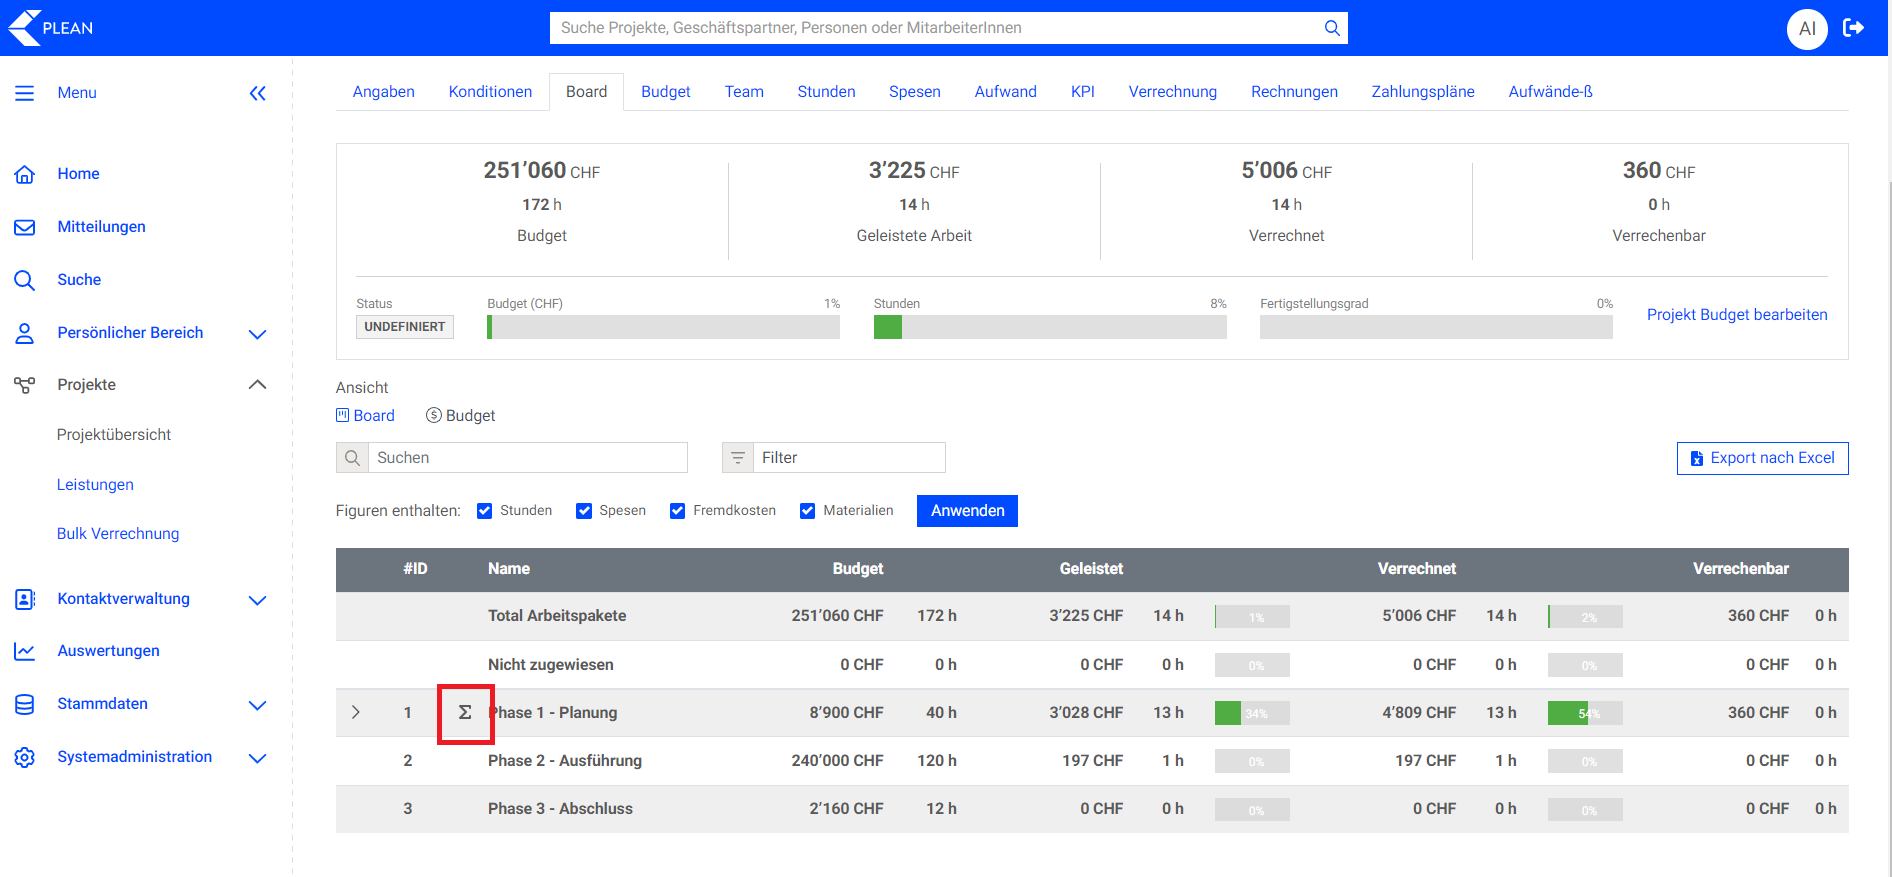Click Export nach Excel button

pyautogui.click(x=1763, y=458)
